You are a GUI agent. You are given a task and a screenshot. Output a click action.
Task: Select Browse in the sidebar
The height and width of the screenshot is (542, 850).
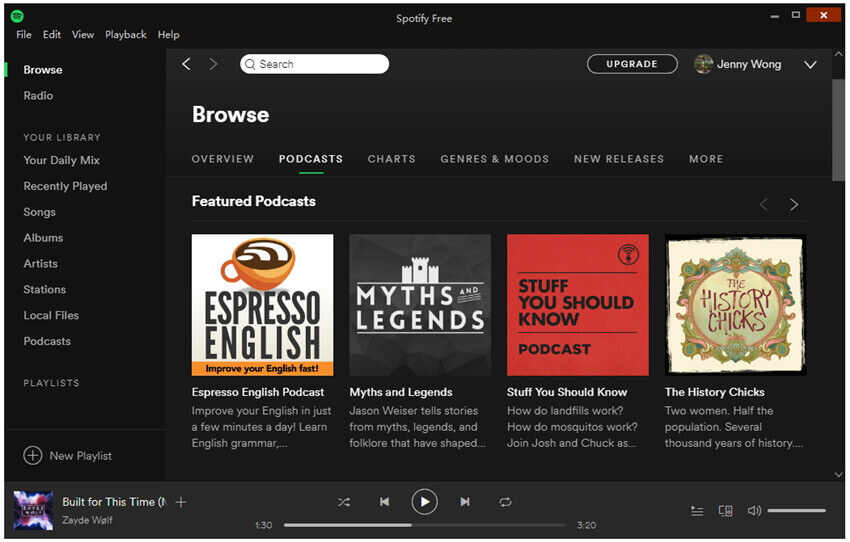pos(43,70)
